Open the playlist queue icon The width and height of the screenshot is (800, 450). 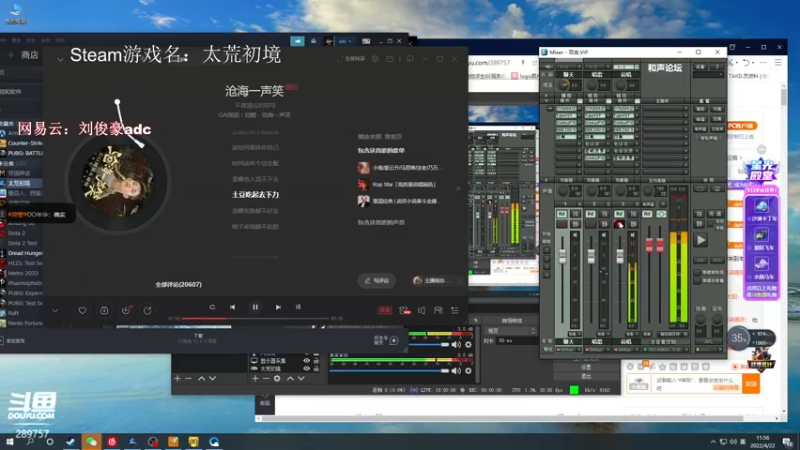click(x=455, y=310)
